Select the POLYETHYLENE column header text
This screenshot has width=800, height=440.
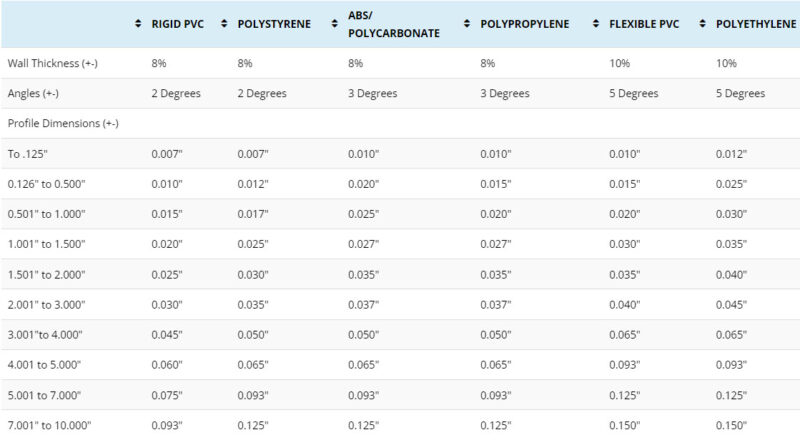(756, 24)
